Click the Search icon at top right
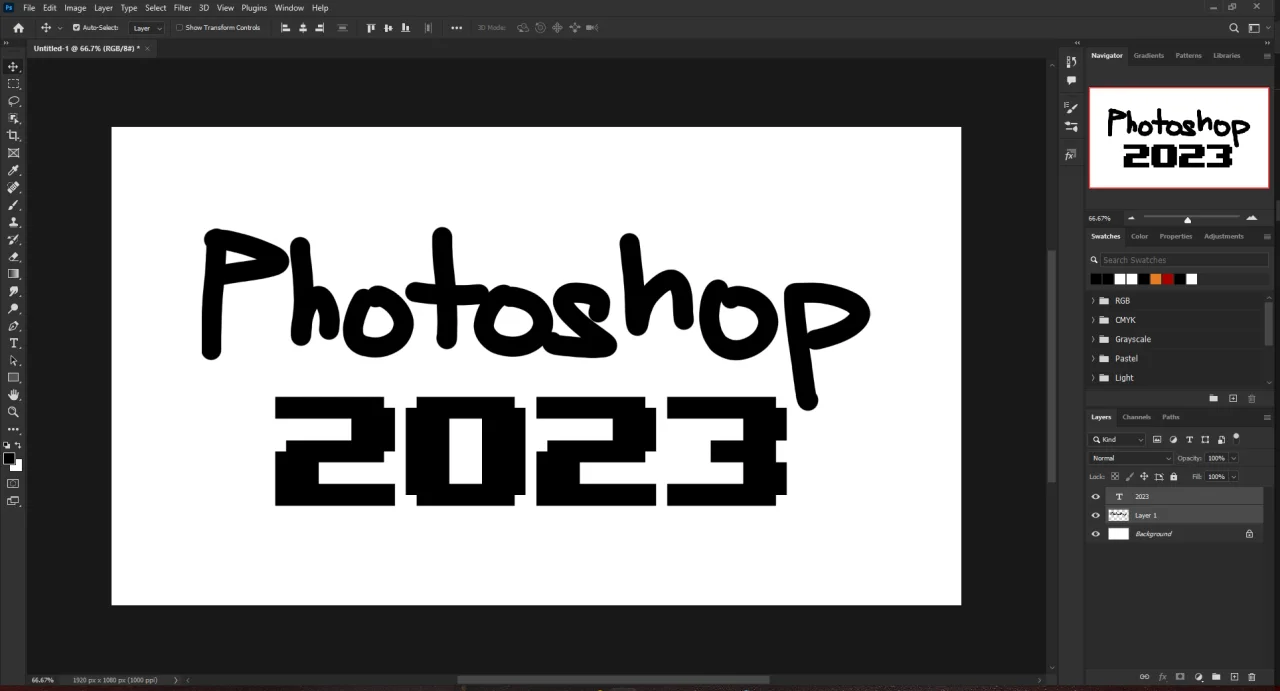 (x=1233, y=28)
